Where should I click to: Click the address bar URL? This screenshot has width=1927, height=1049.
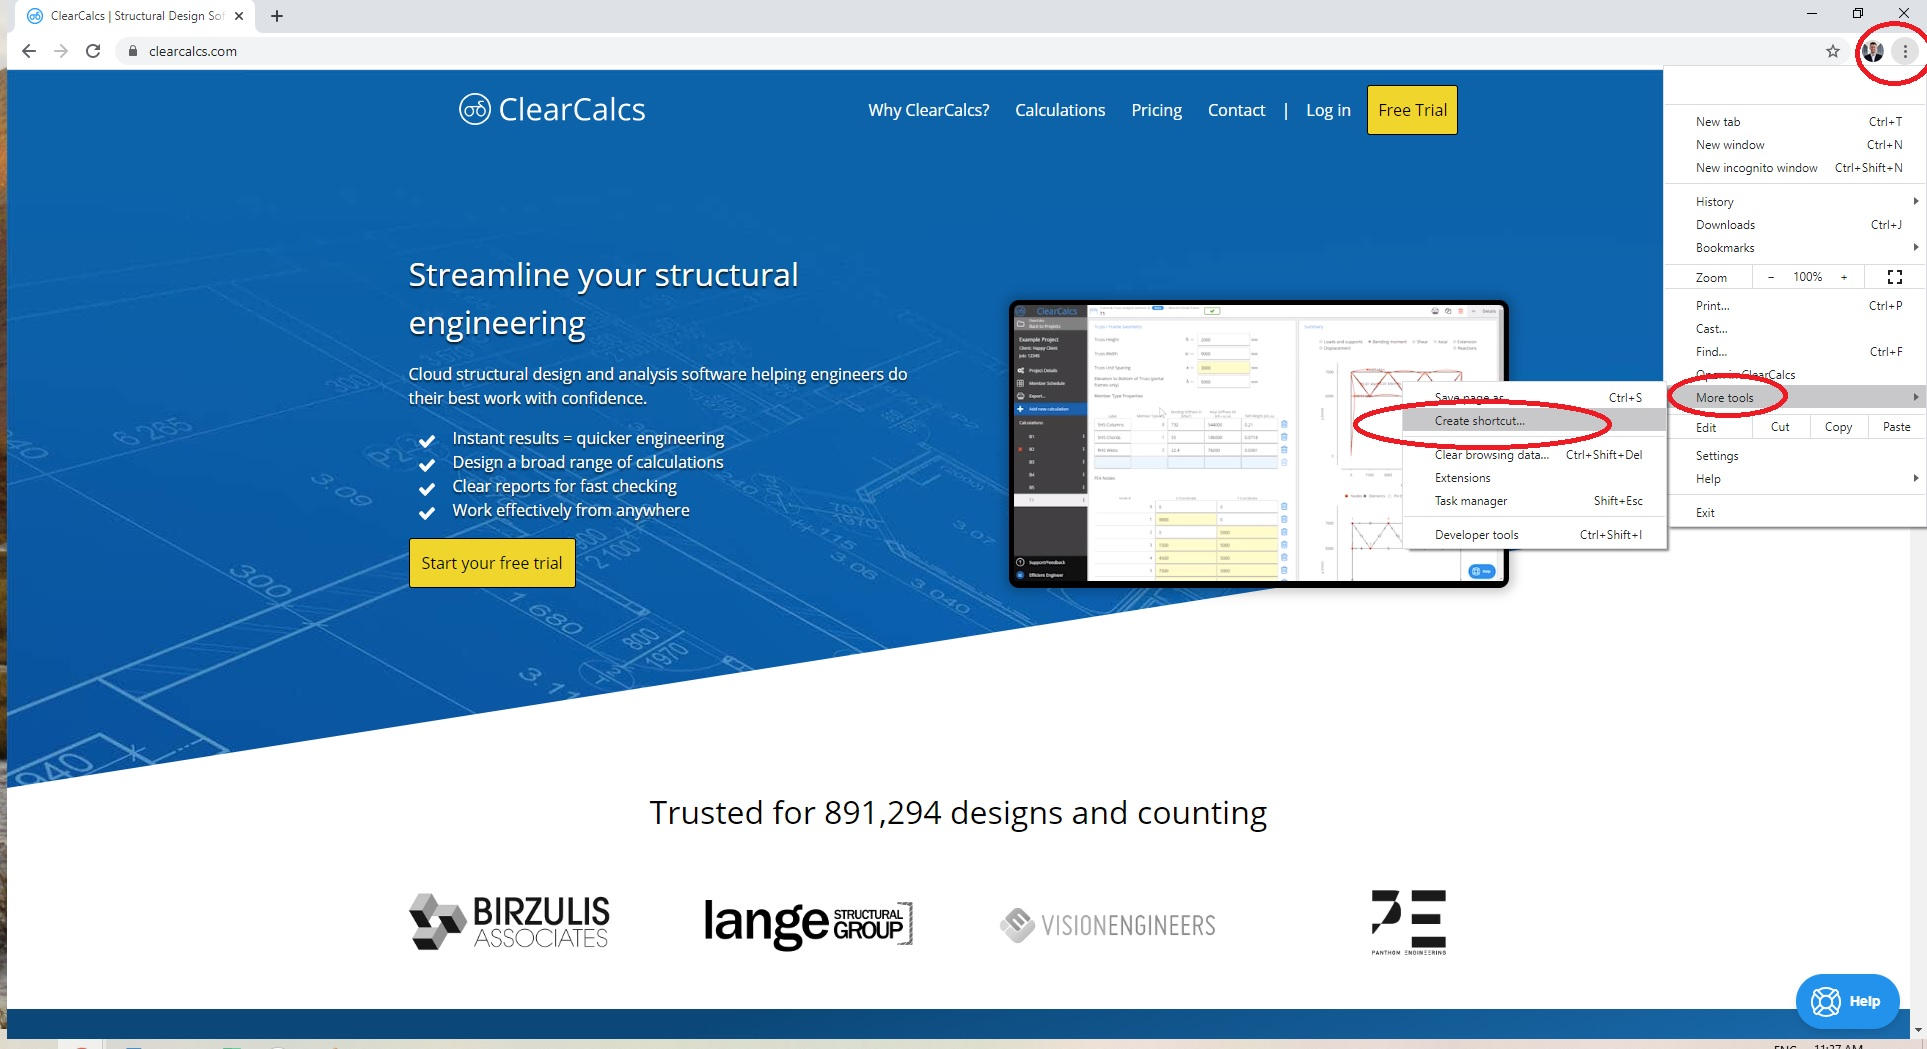pyautogui.click(x=193, y=51)
